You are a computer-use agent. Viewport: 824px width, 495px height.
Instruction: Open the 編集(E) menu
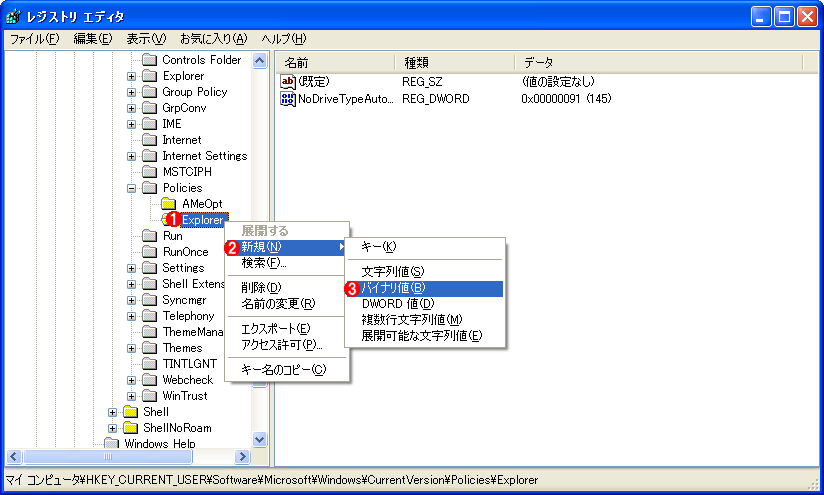(x=92, y=39)
